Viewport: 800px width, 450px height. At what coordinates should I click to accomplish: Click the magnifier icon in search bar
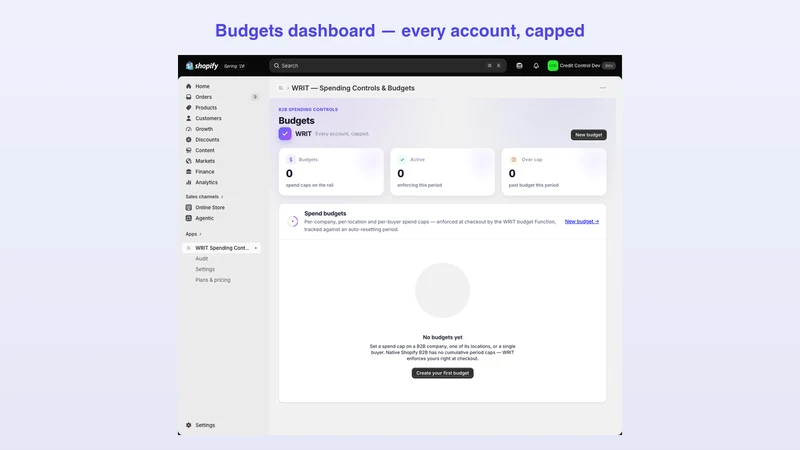click(x=277, y=66)
